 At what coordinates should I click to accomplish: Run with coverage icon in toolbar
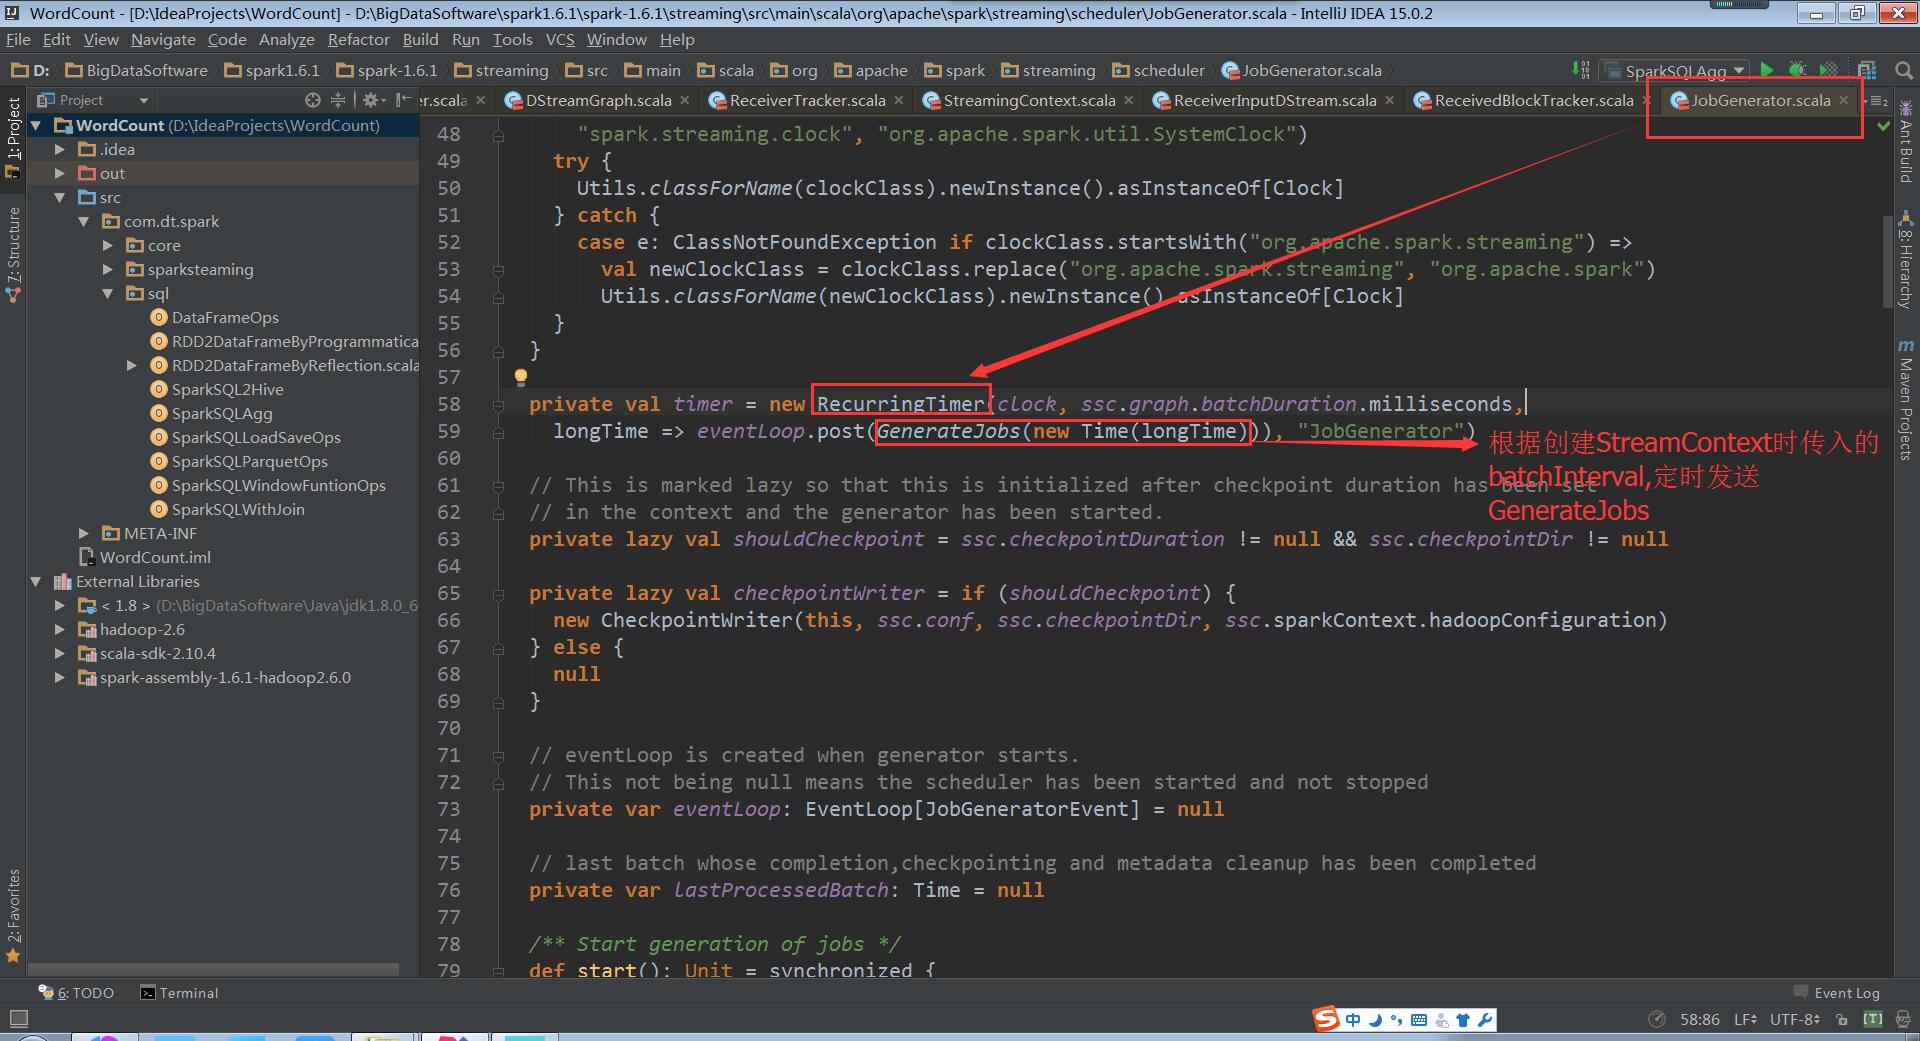1828,70
